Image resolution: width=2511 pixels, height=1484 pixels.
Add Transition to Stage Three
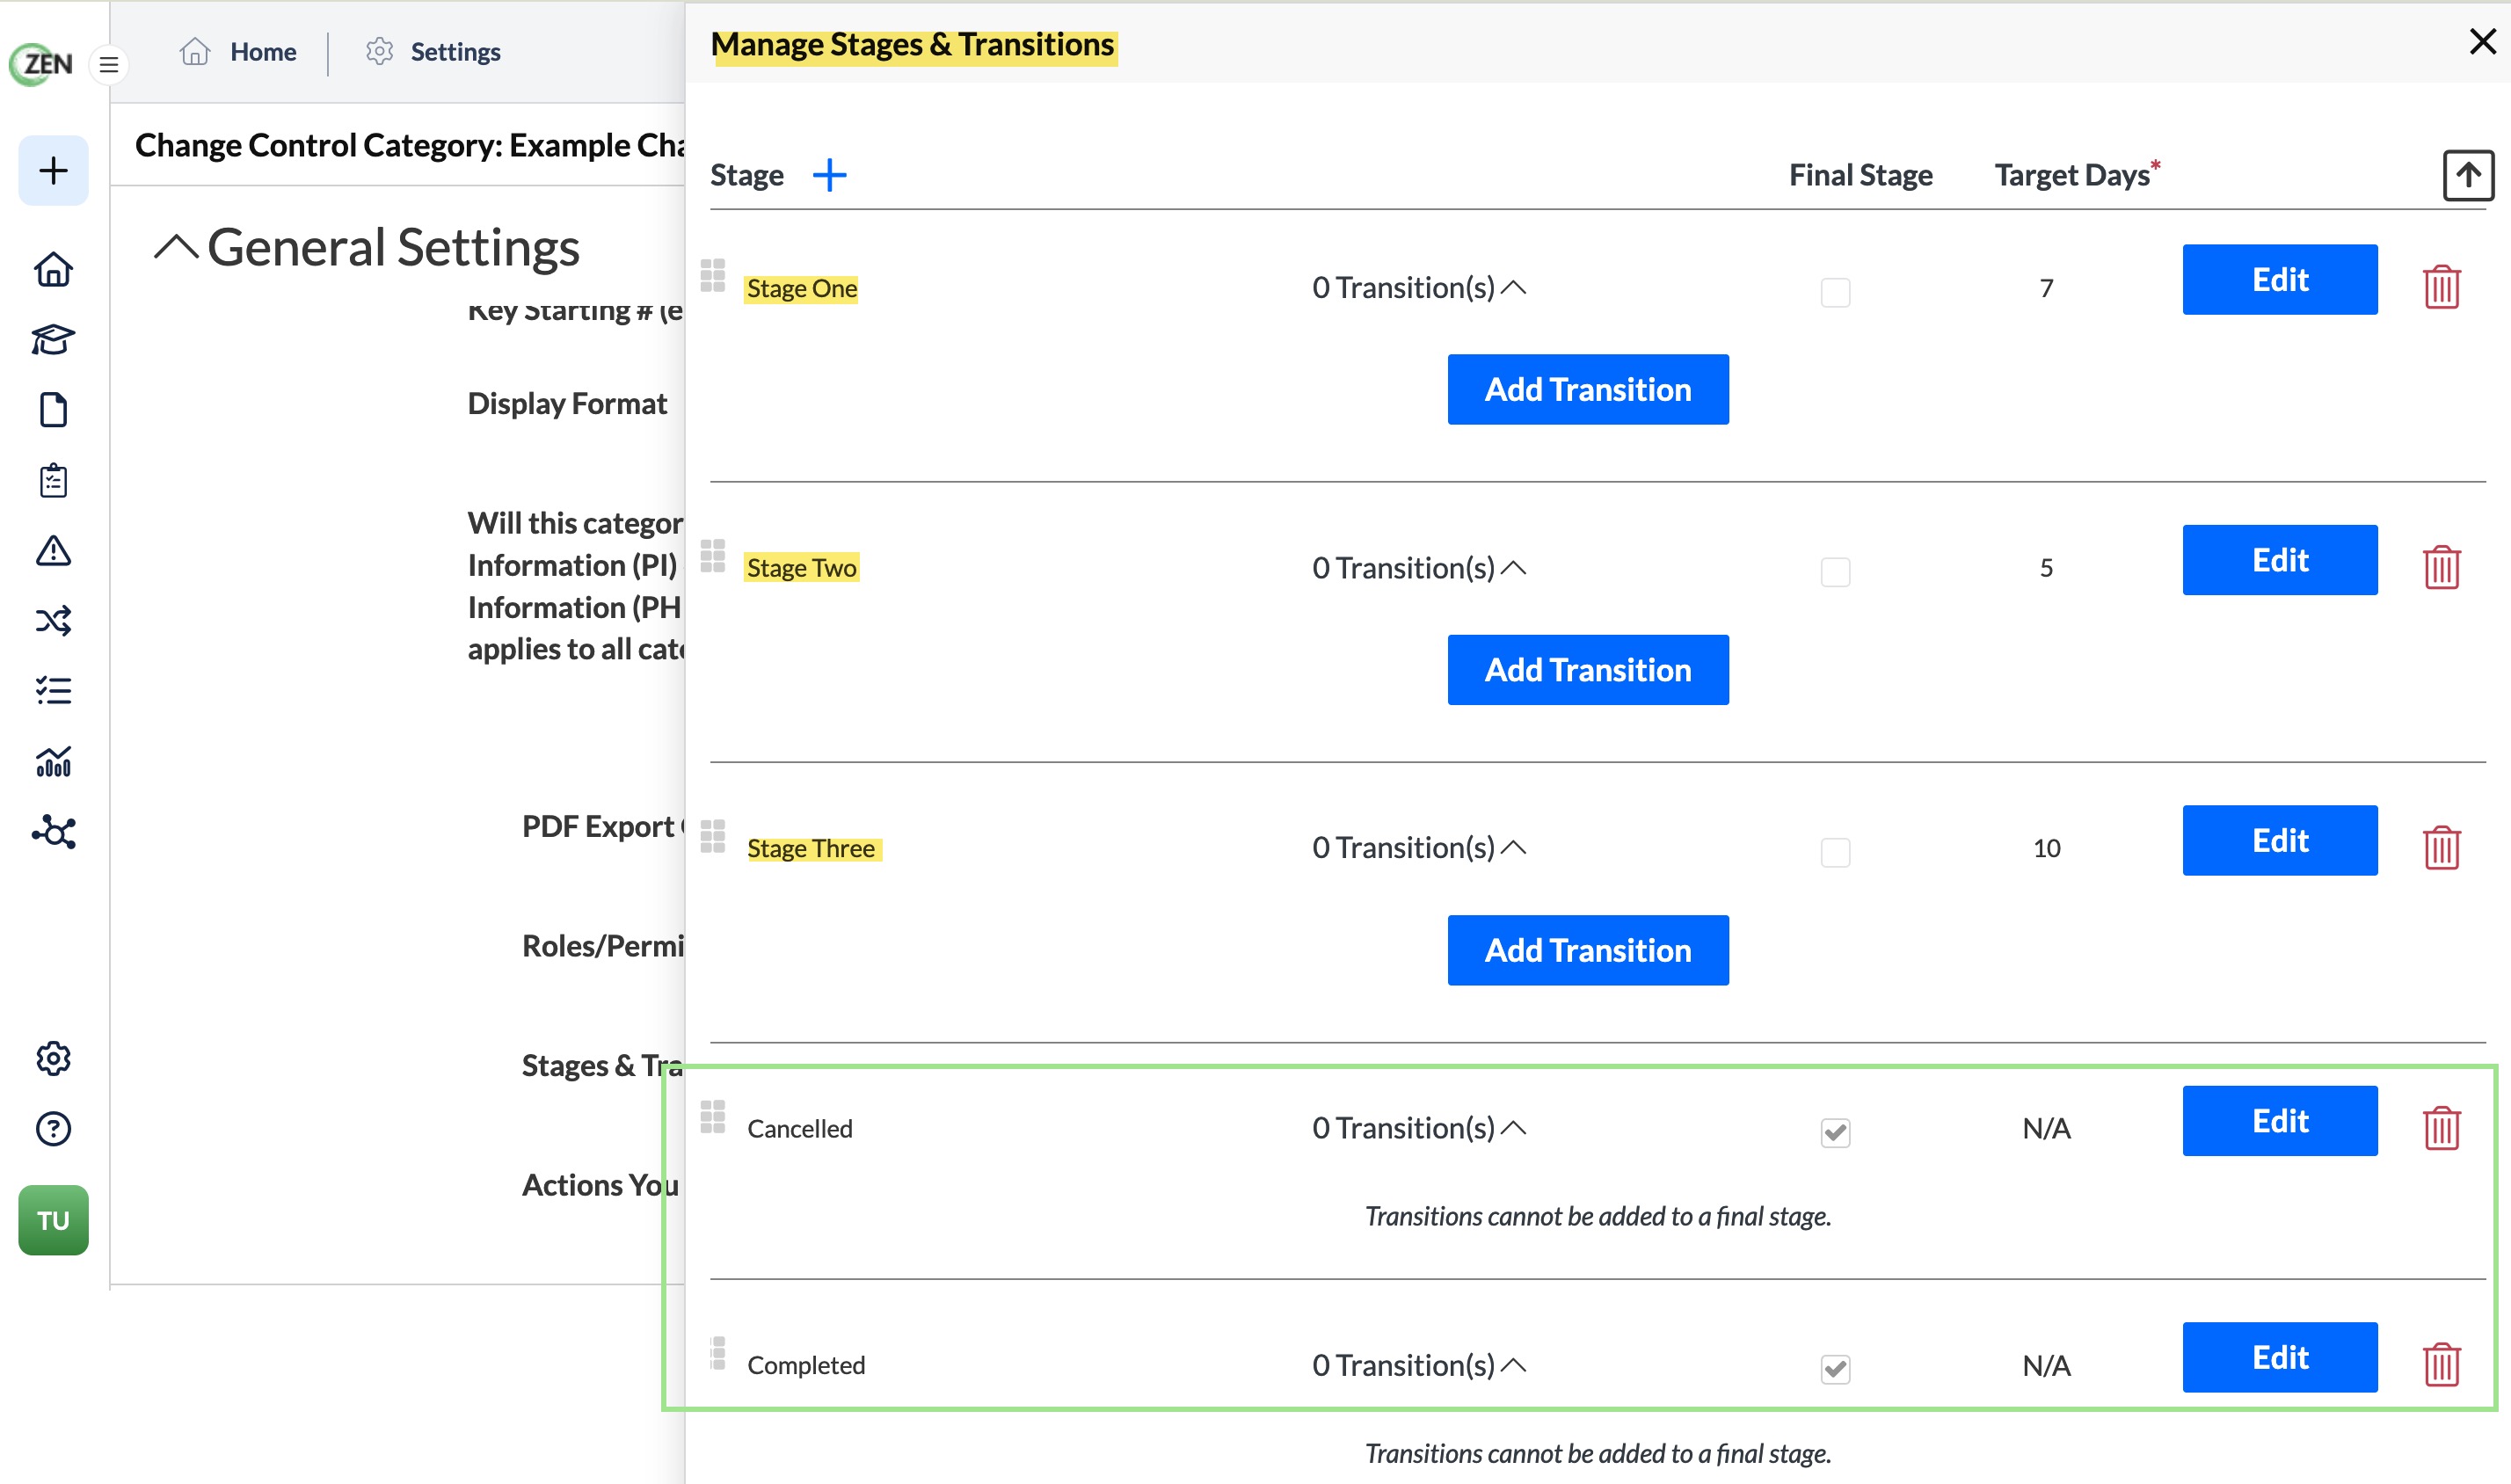(x=1587, y=950)
